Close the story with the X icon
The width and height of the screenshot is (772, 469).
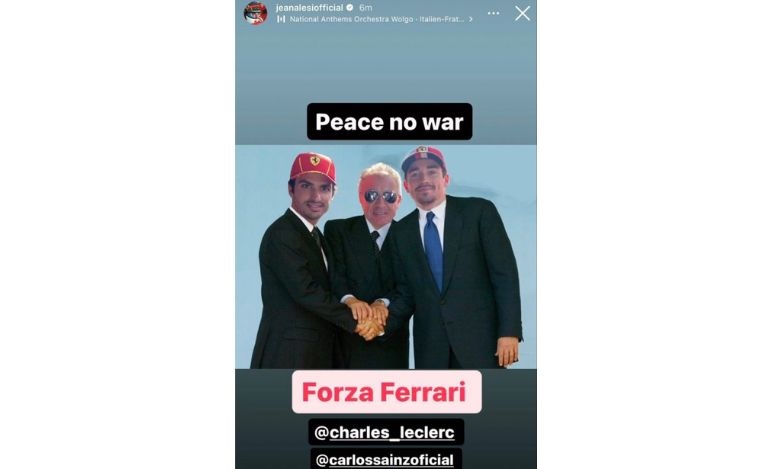(x=522, y=13)
